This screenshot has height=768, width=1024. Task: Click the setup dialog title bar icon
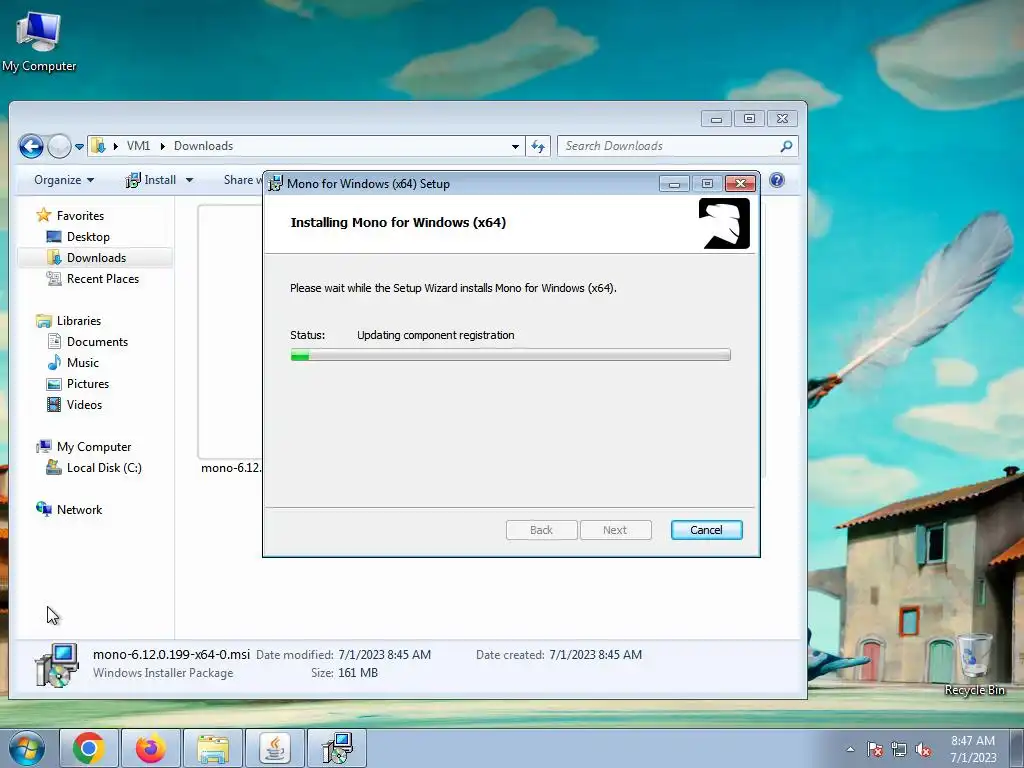(276, 184)
